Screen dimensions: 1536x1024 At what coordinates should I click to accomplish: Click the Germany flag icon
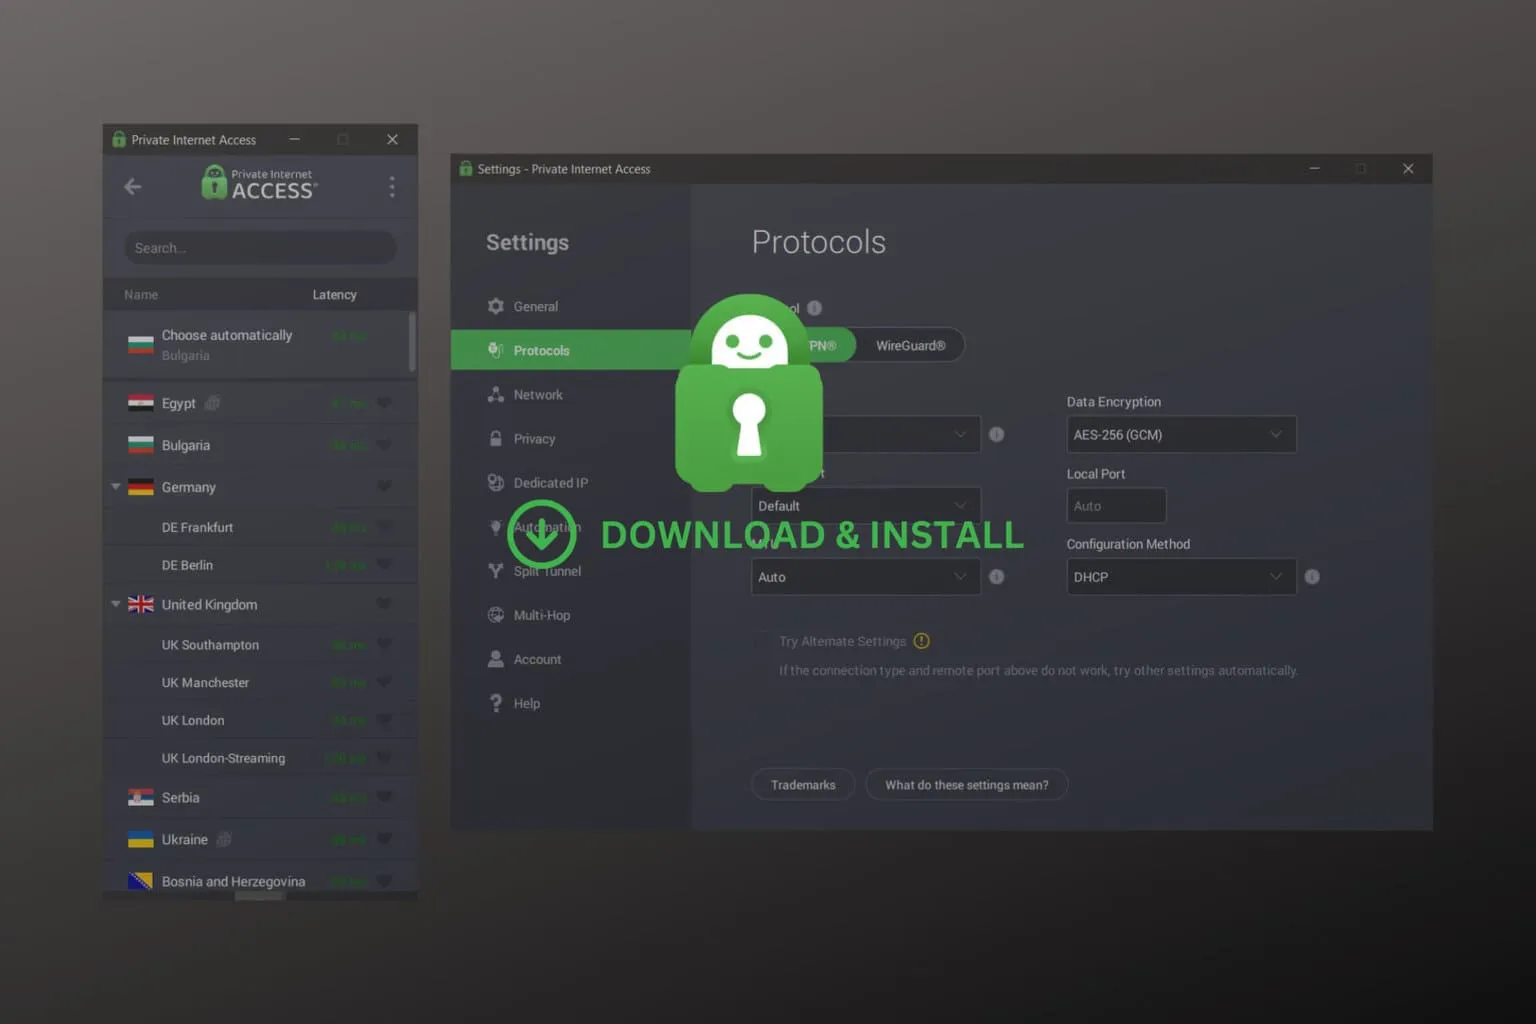(x=141, y=487)
